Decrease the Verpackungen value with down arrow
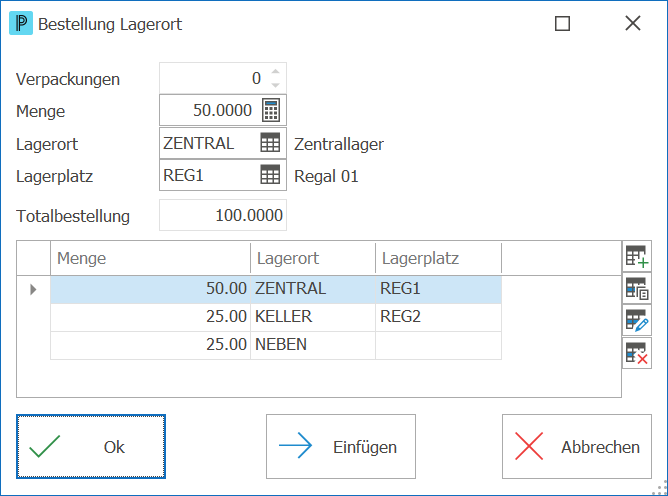The image size is (668, 496). pos(276,85)
